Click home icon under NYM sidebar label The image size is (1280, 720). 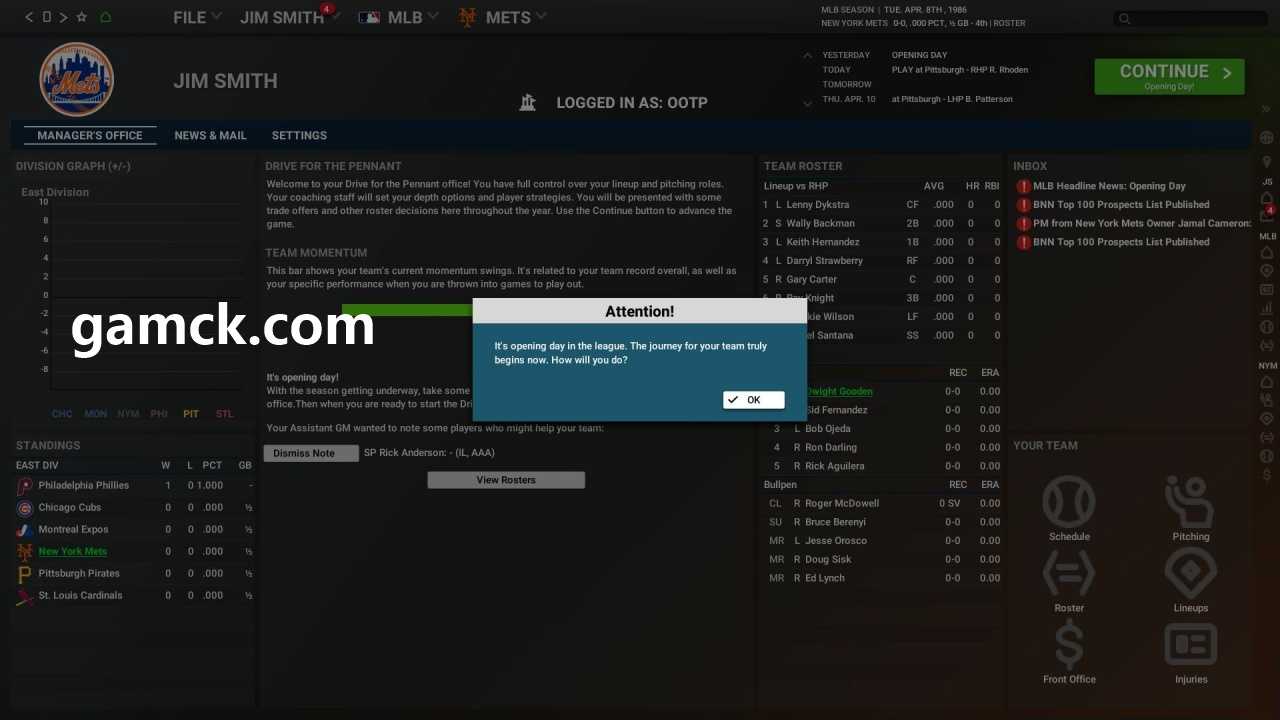click(1267, 381)
